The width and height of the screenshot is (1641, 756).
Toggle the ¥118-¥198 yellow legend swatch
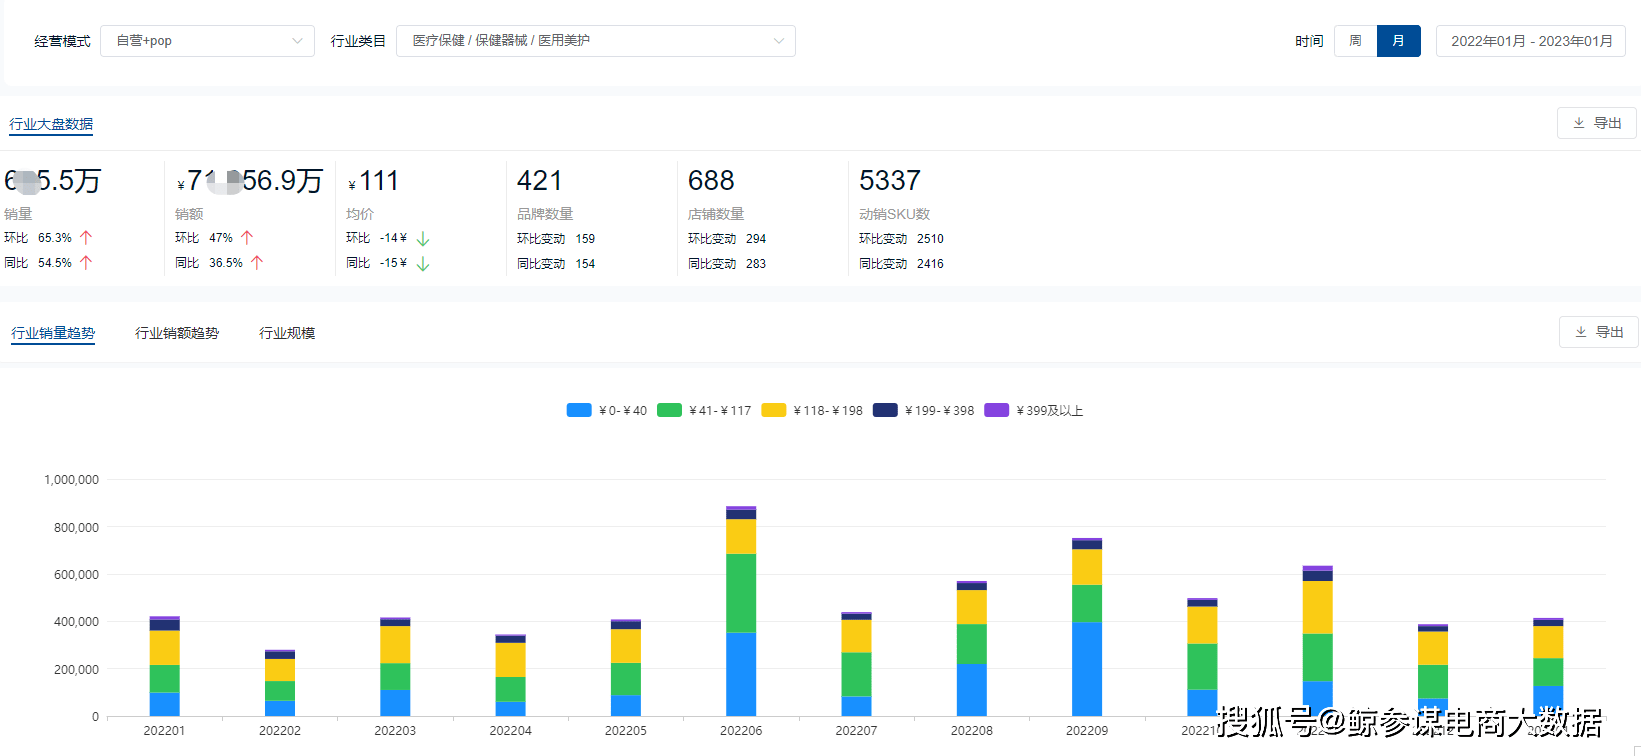[x=773, y=410]
